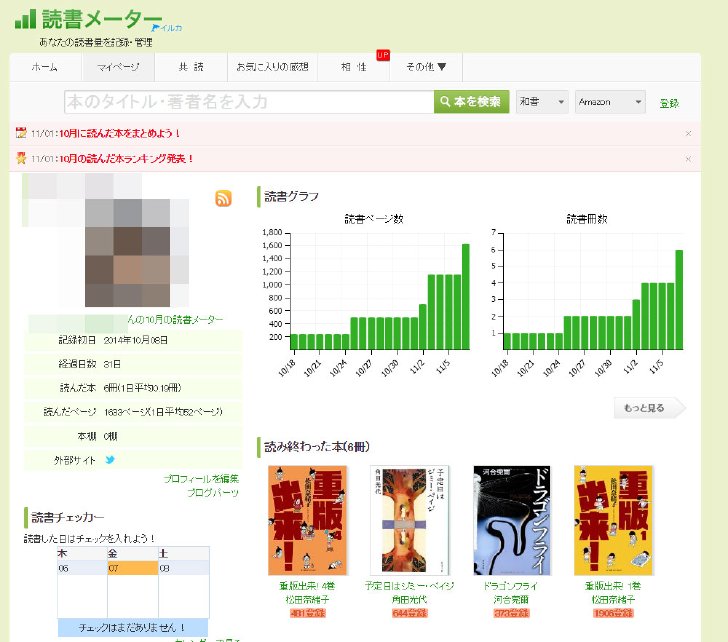
Task: Dismiss the 10月の読んだ本ランキング発表 notice
Action: point(688,159)
